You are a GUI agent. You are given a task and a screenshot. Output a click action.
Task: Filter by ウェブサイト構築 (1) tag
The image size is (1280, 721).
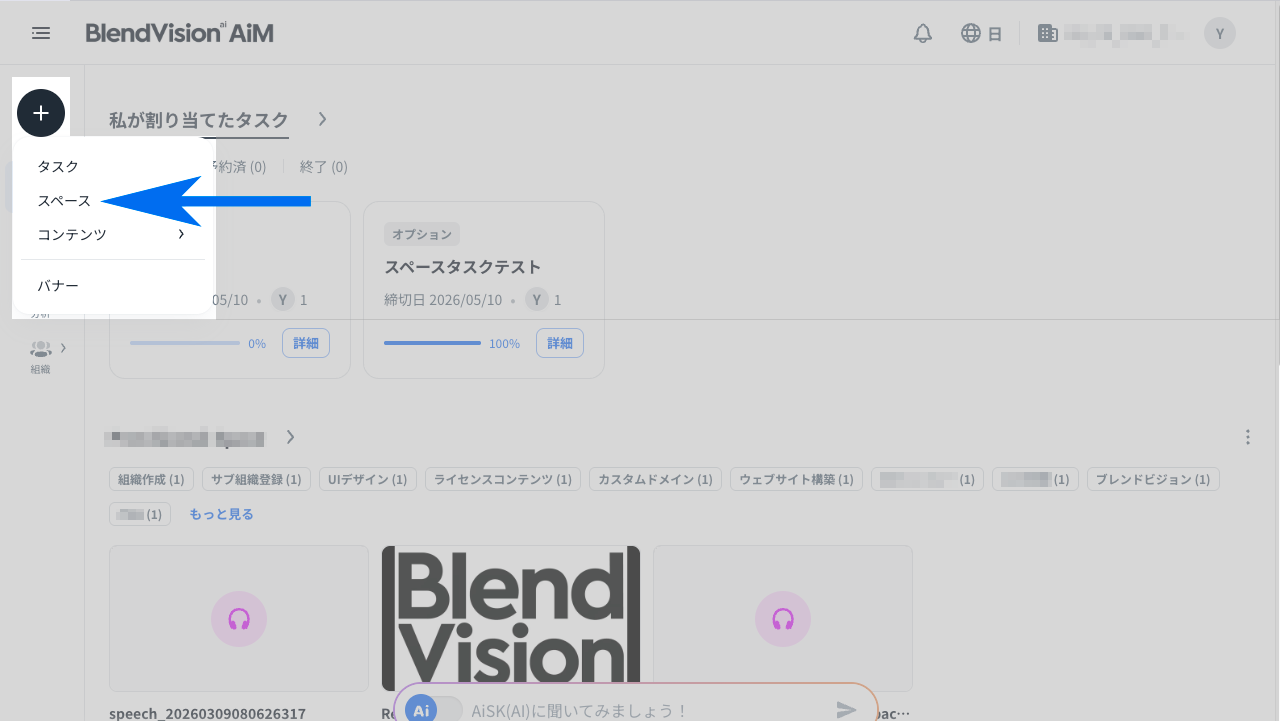pos(797,480)
